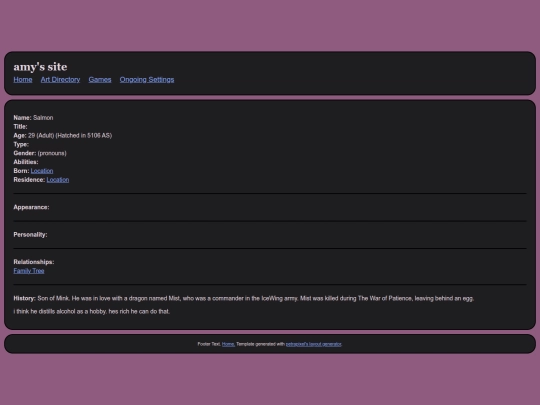This screenshot has height=405, width=540.
Task: Click the "History:" label
Action: pos(24,299)
